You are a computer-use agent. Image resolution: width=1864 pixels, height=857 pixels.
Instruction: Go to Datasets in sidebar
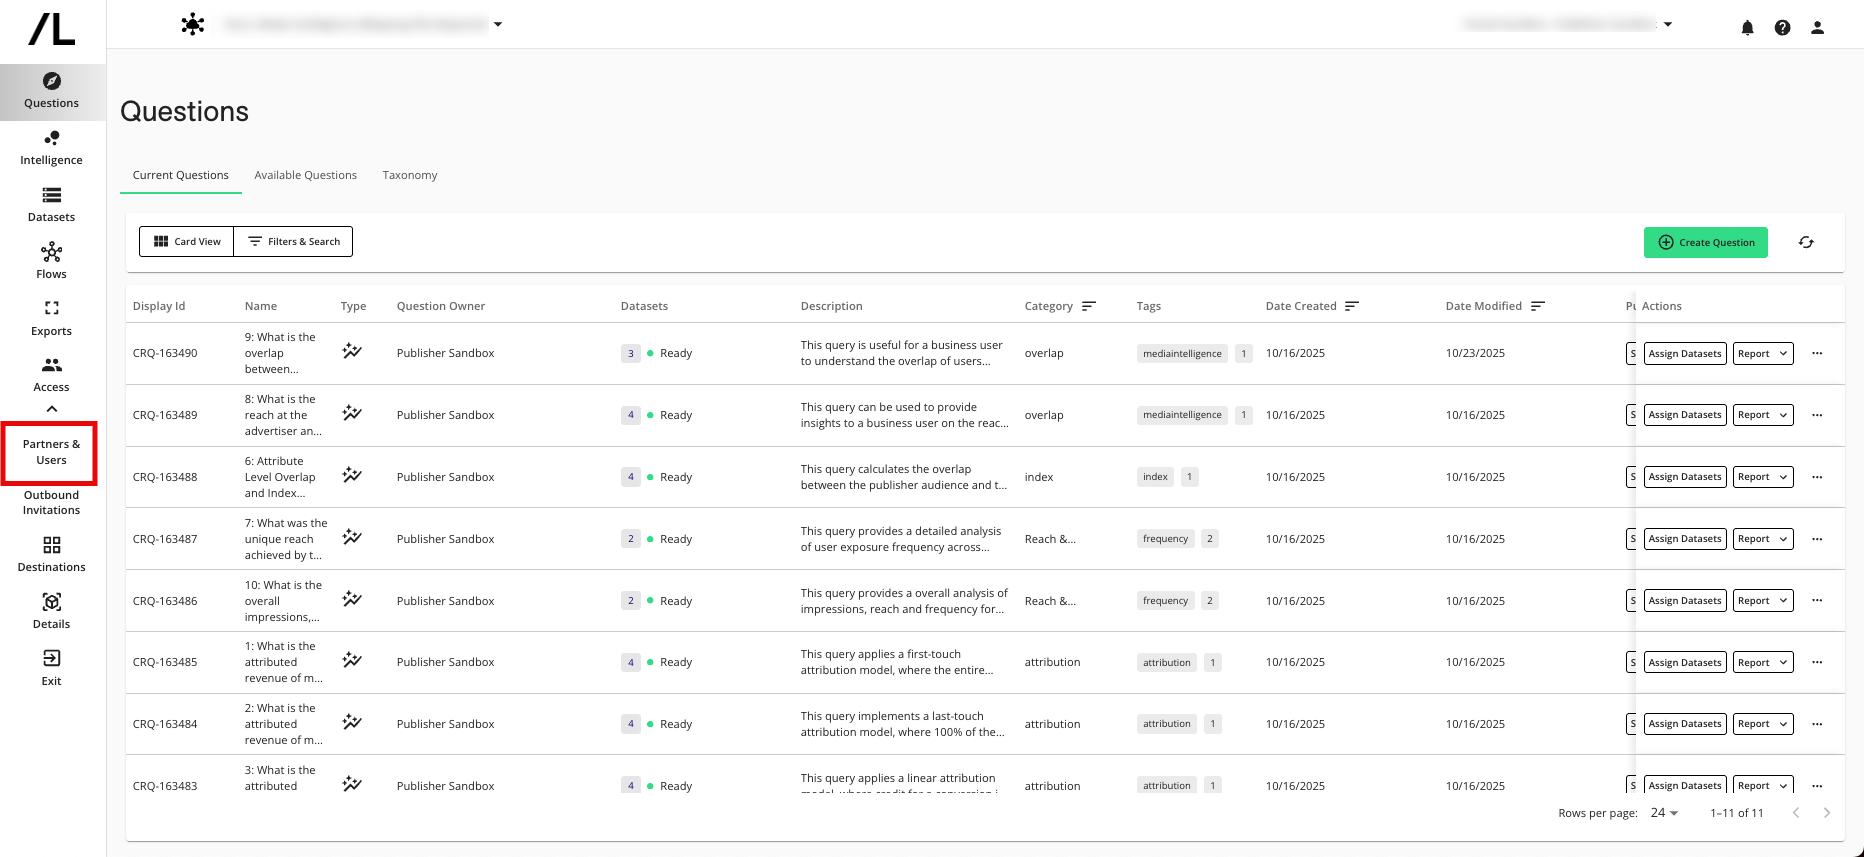51,205
